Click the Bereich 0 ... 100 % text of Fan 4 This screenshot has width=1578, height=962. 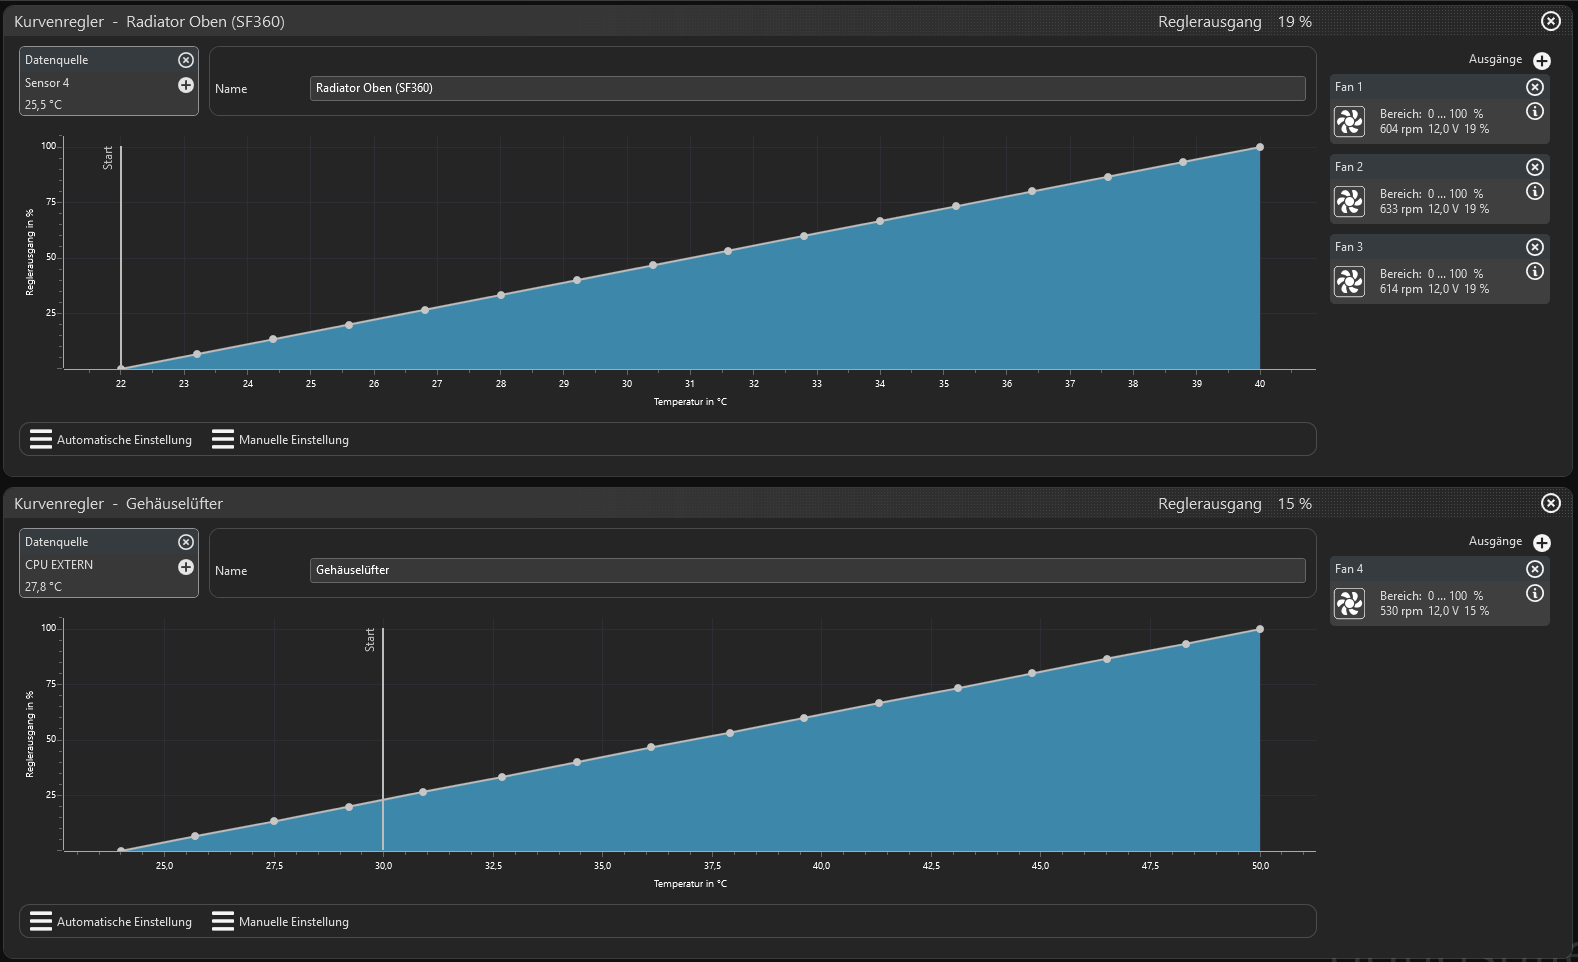click(1432, 596)
